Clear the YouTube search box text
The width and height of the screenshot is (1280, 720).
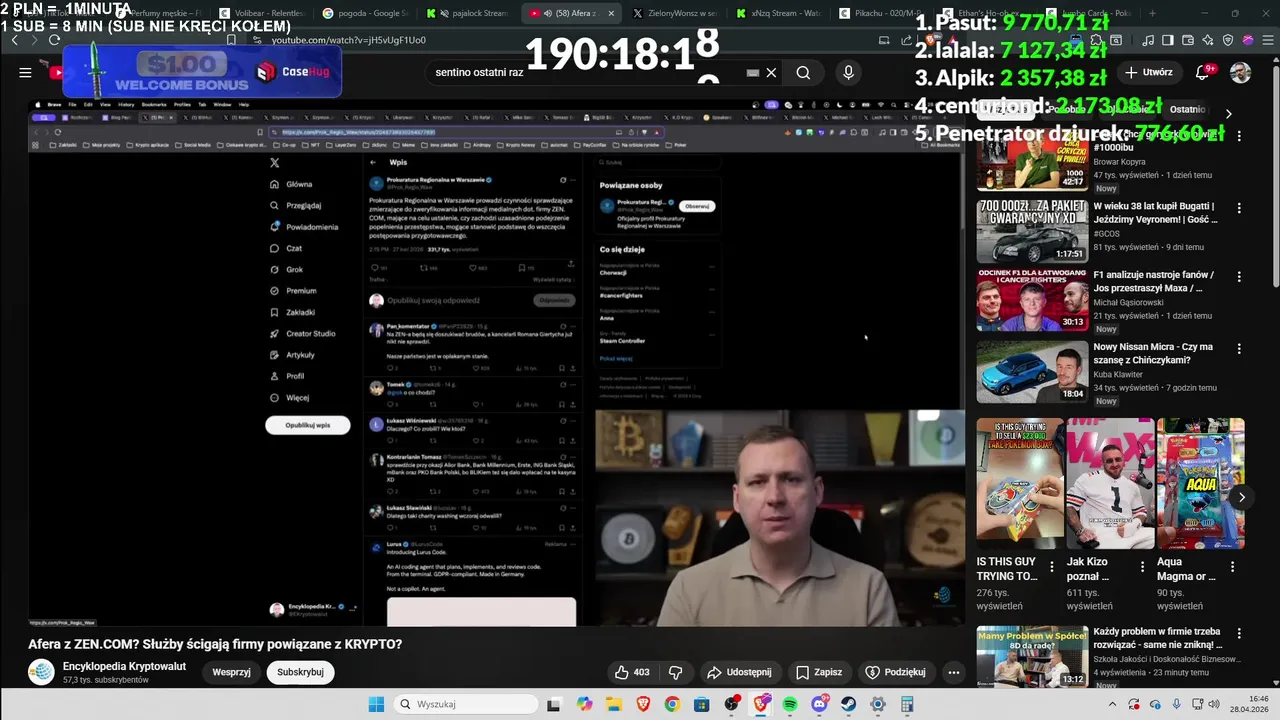[771, 73]
